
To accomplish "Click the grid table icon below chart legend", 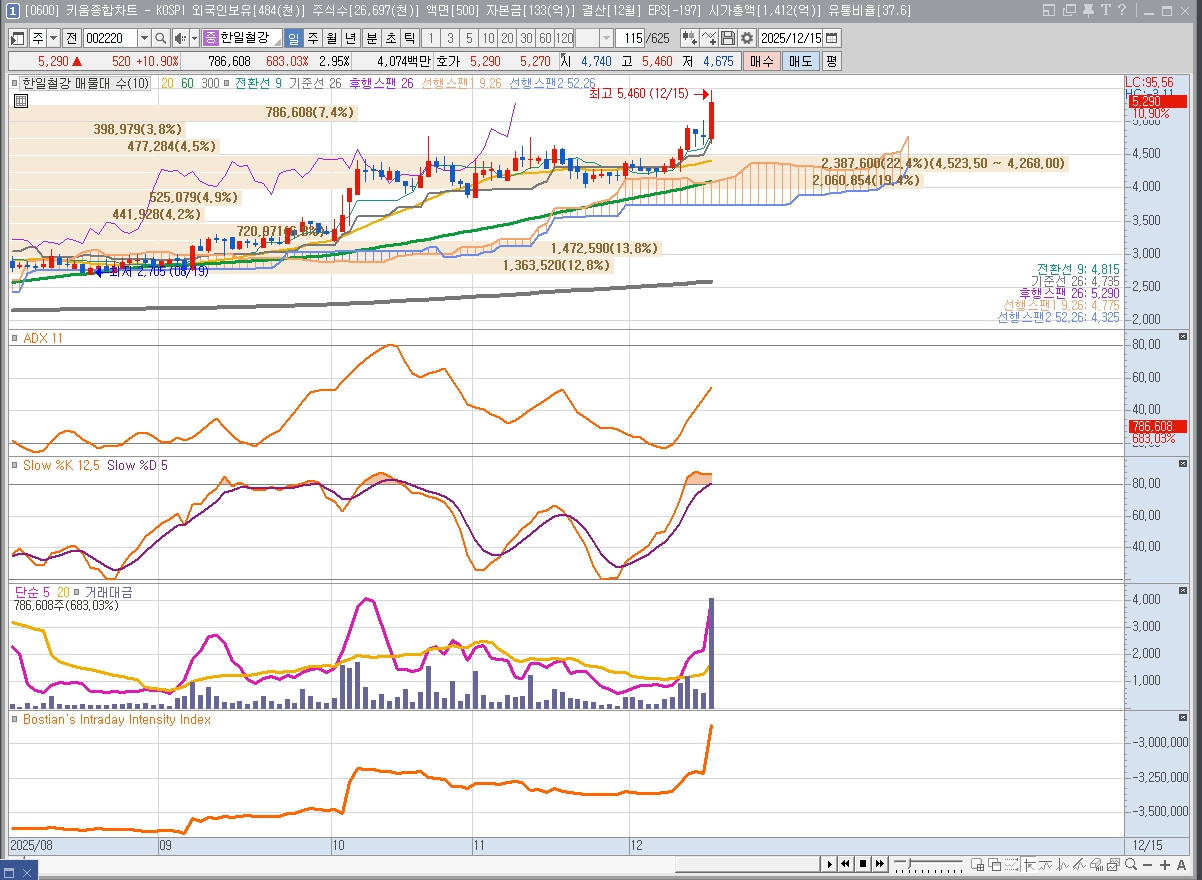I will 21,100.
